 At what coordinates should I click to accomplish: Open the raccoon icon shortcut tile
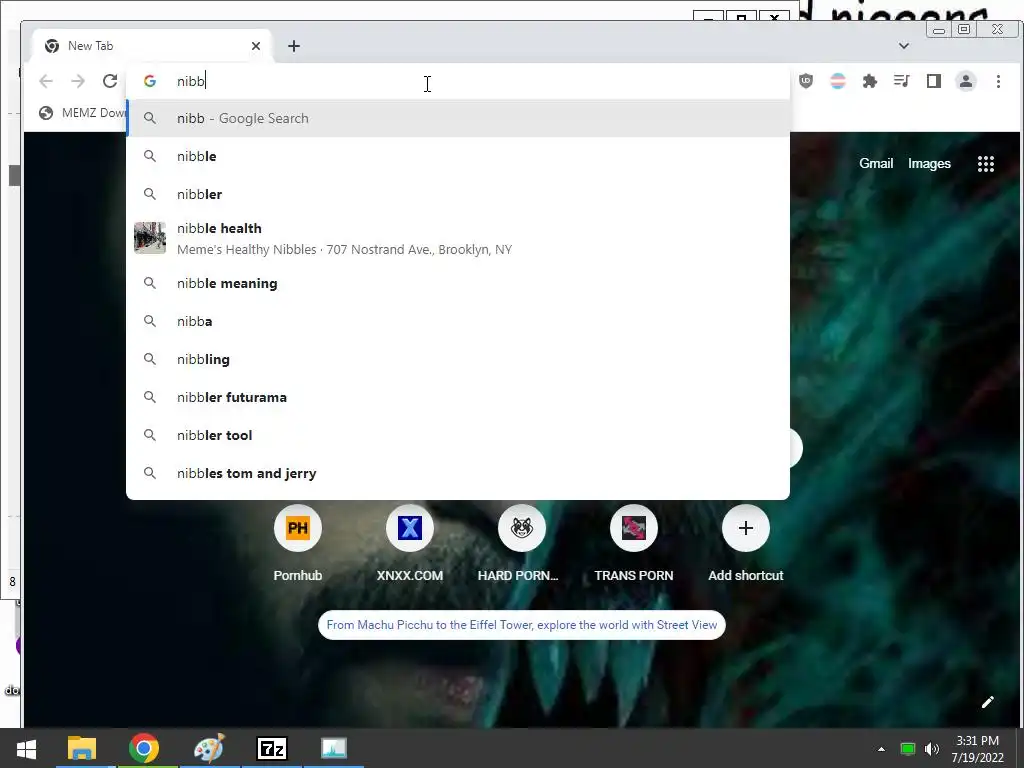[x=521, y=528]
